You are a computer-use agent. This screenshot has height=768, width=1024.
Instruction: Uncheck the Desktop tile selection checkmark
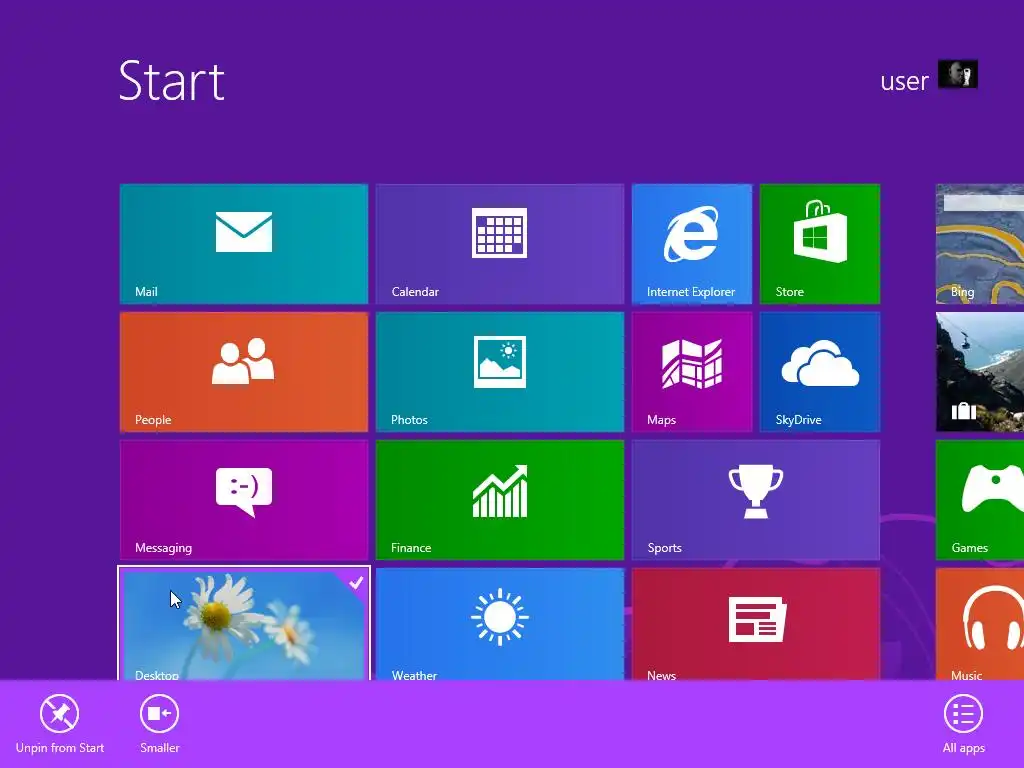tap(356, 582)
